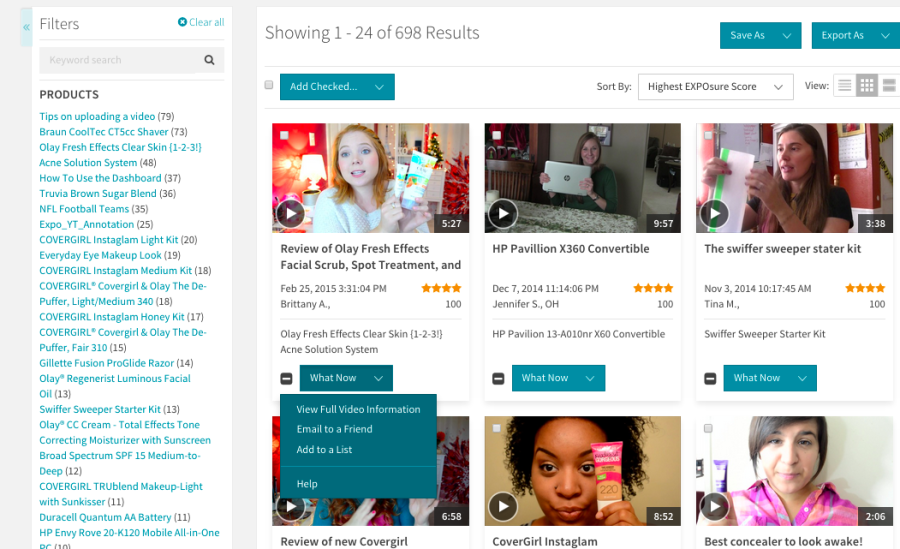Select View Full Video Information menu item
This screenshot has height=549, width=900.
point(358,409)
